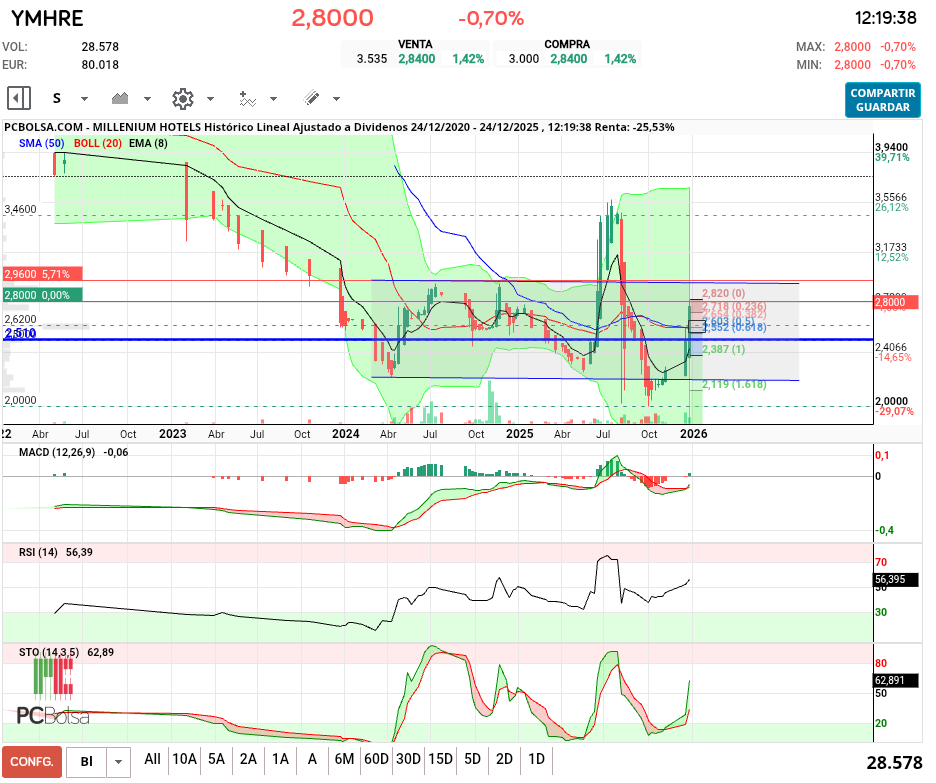Image resolution: width=936 pixels, height=783 pixels.
Task: Open the chart settings gear icon
Action: (x=180, y=98)
